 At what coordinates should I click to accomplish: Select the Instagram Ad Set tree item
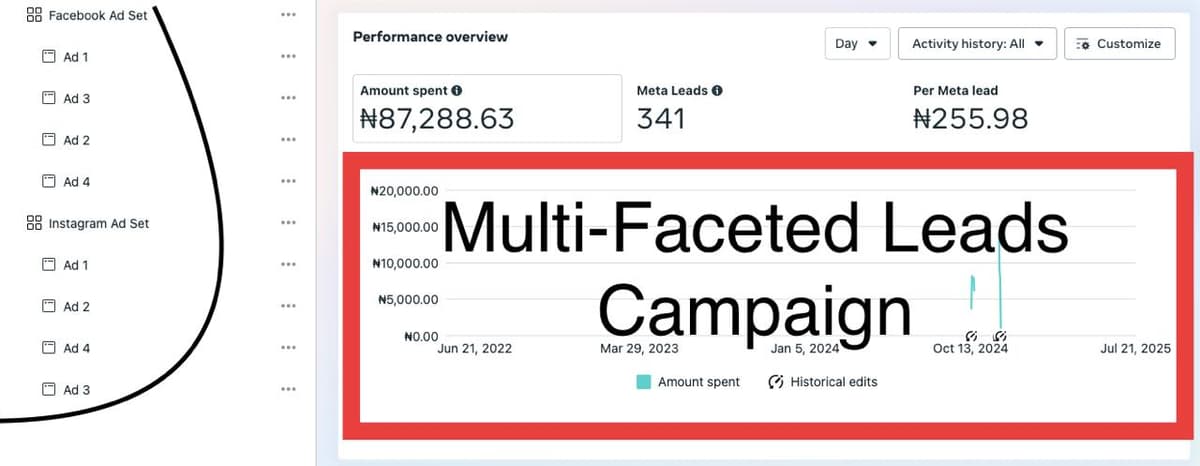tap(98, 223)
